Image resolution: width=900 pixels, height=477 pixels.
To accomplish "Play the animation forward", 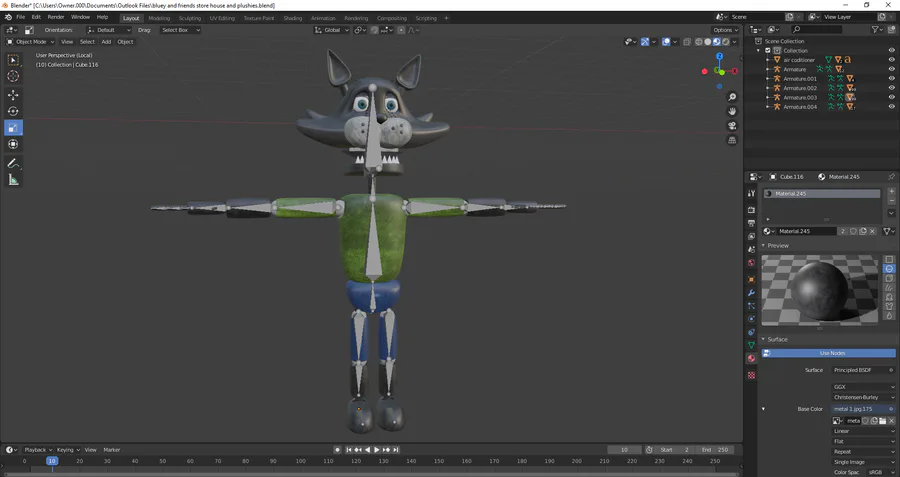I will tap(377, 450).
